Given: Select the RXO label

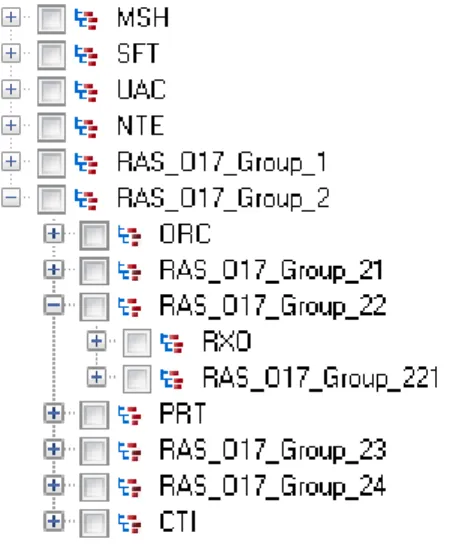Looking at the screenshot, I should tap(227, 341).
